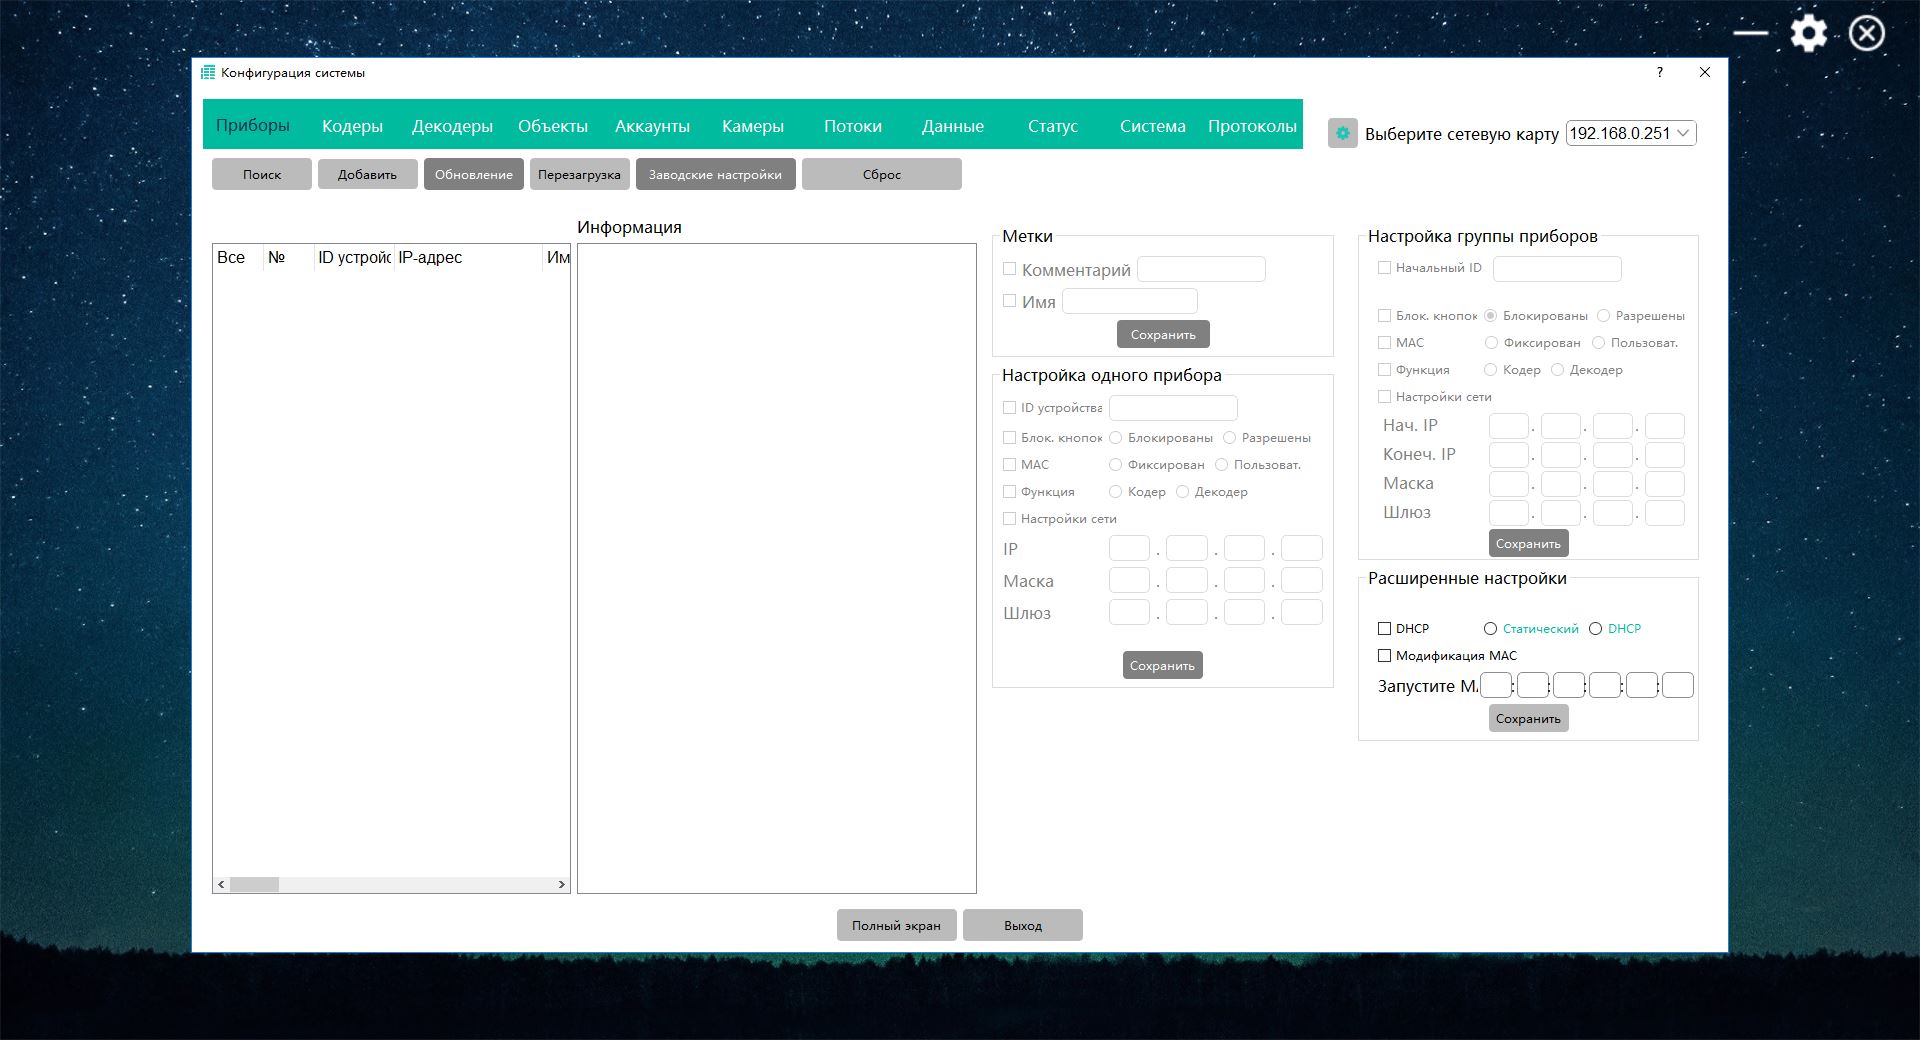This screenshot has width=1920, height=1040.
Task: Click the Полный экран button
Action: click(896, 925)
